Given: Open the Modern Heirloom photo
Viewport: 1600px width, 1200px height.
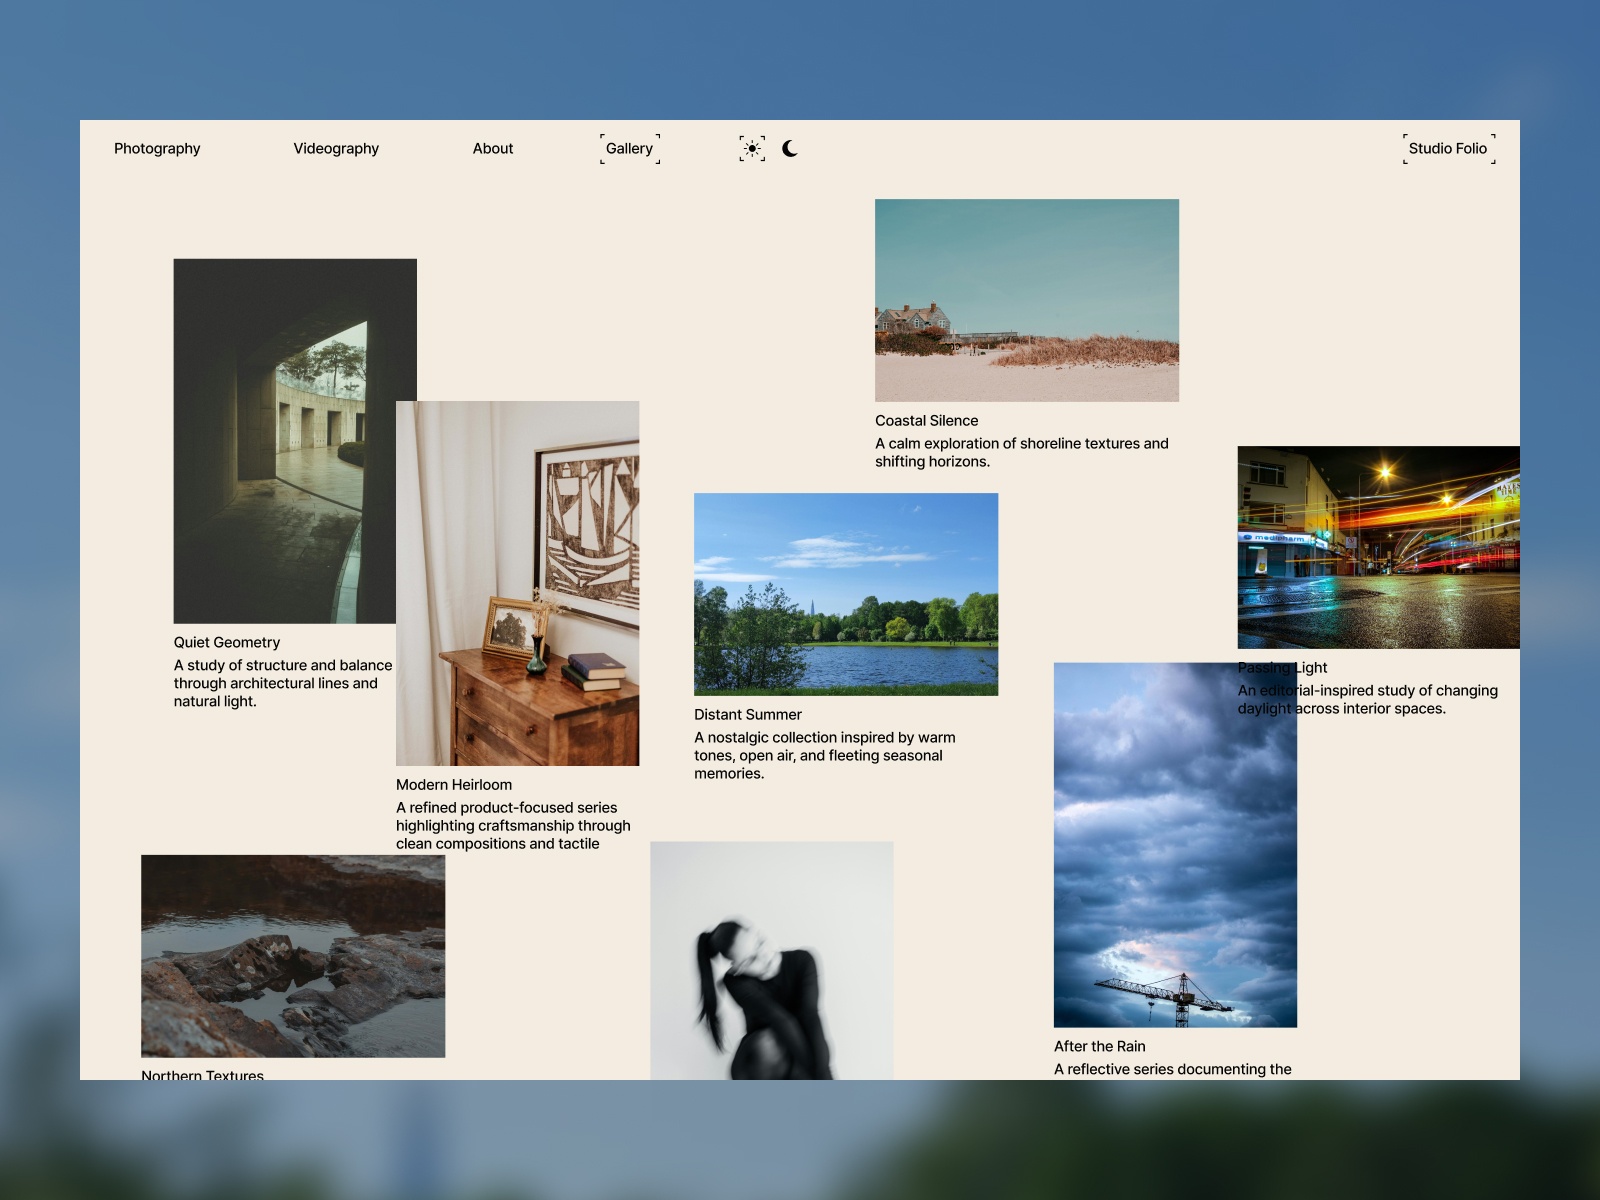Looking at the screenshot, I should click(x=516, y=585).
